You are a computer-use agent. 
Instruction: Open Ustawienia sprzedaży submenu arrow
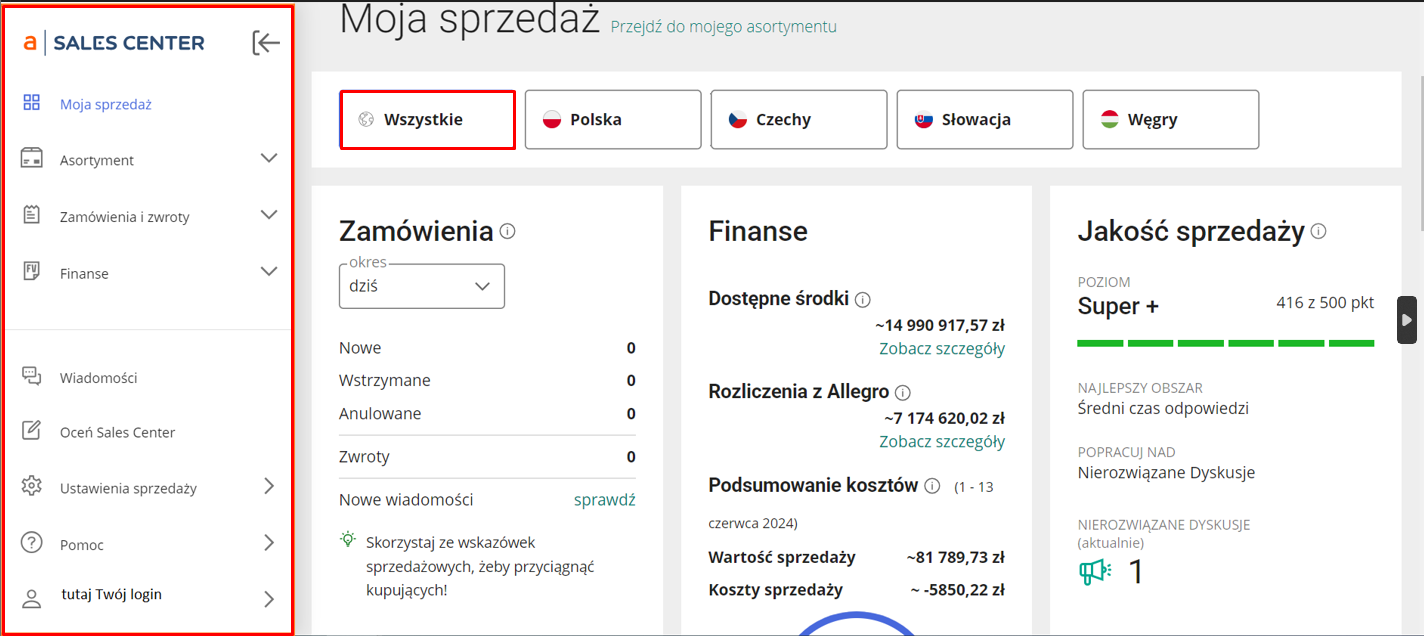click(x=268, y=486)
